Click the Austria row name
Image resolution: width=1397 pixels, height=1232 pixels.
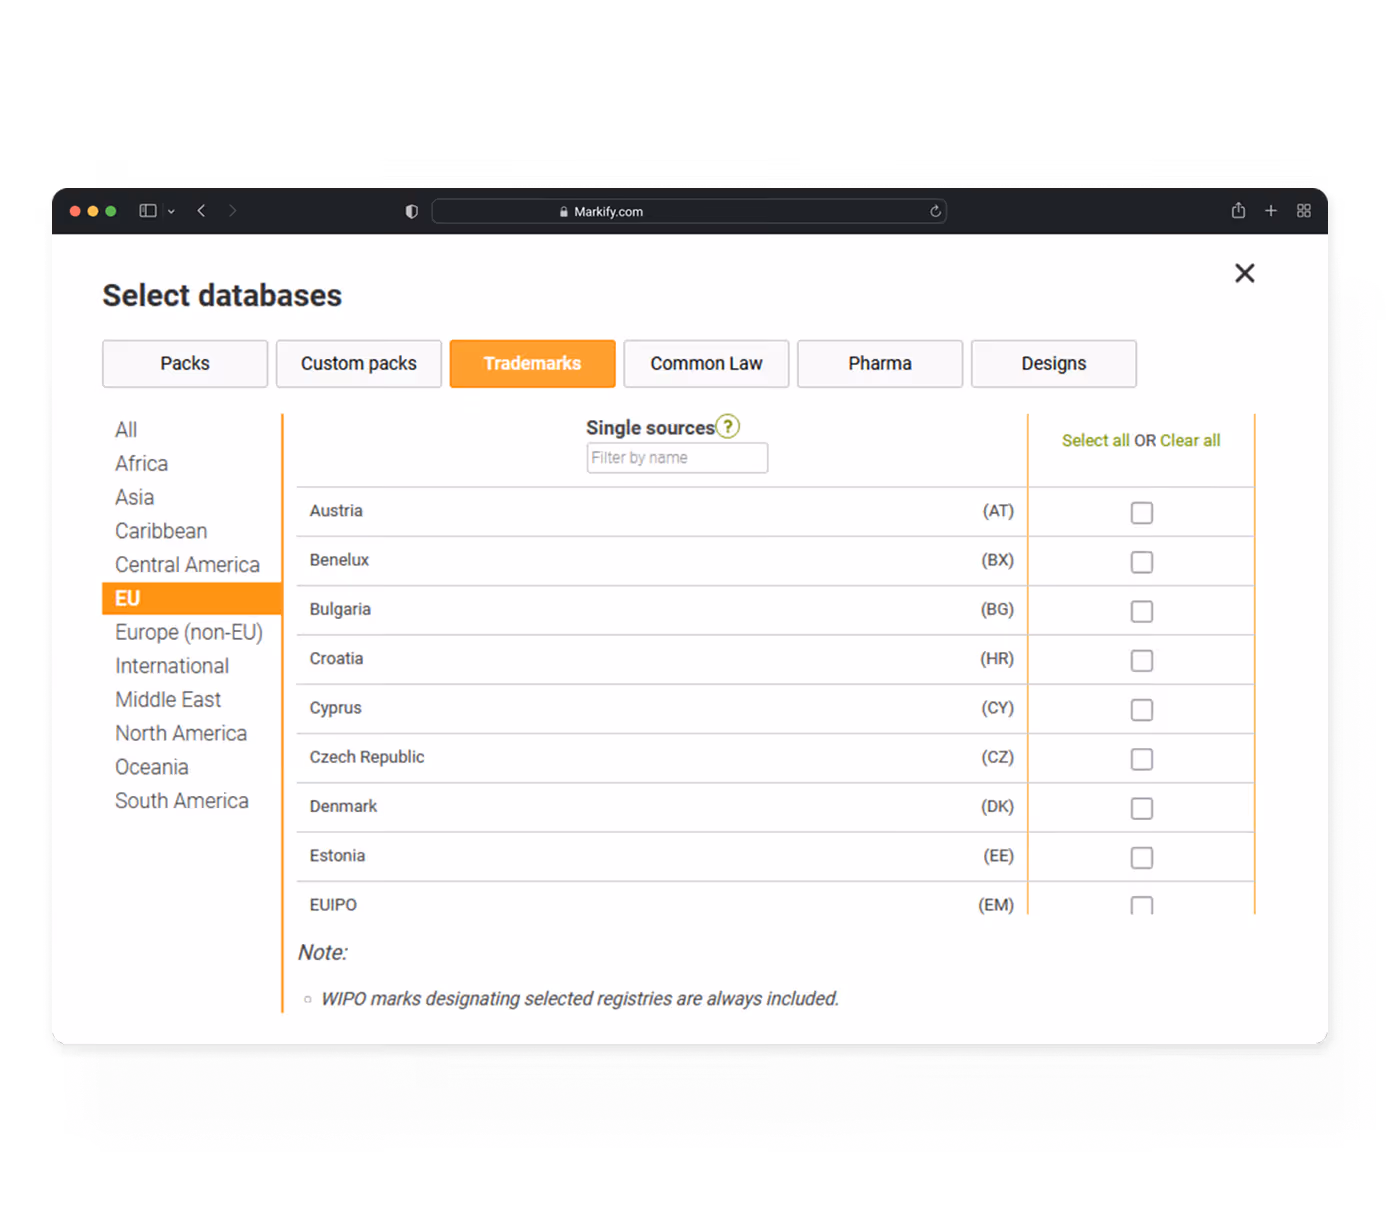[336, 511]
